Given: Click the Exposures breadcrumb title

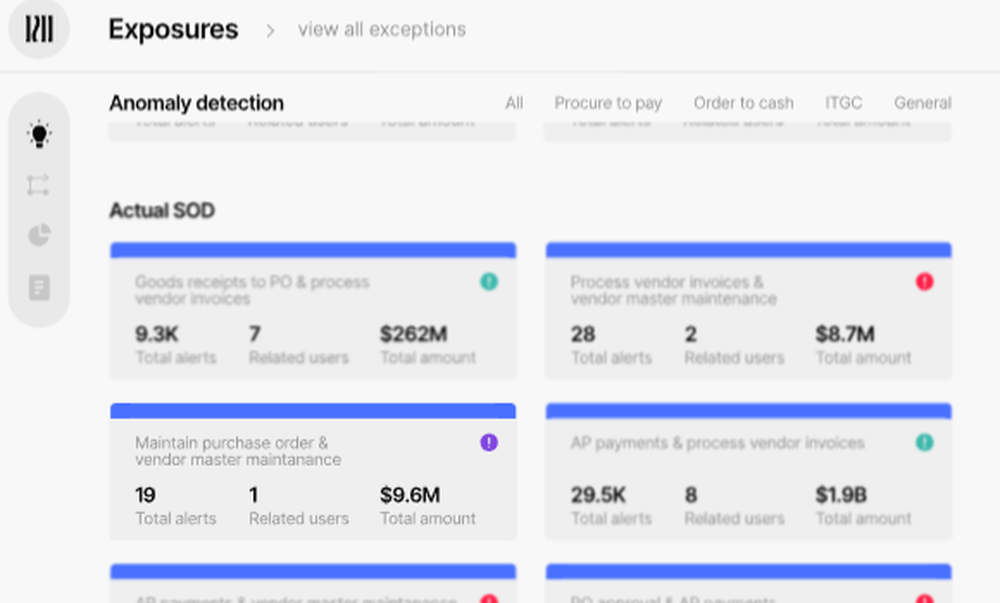Looking at the screenshot, I should tap(173, 29).
